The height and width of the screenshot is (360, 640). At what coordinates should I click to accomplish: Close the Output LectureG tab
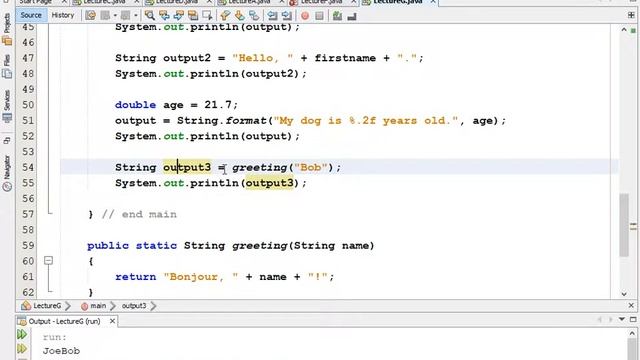click(112, 322)
